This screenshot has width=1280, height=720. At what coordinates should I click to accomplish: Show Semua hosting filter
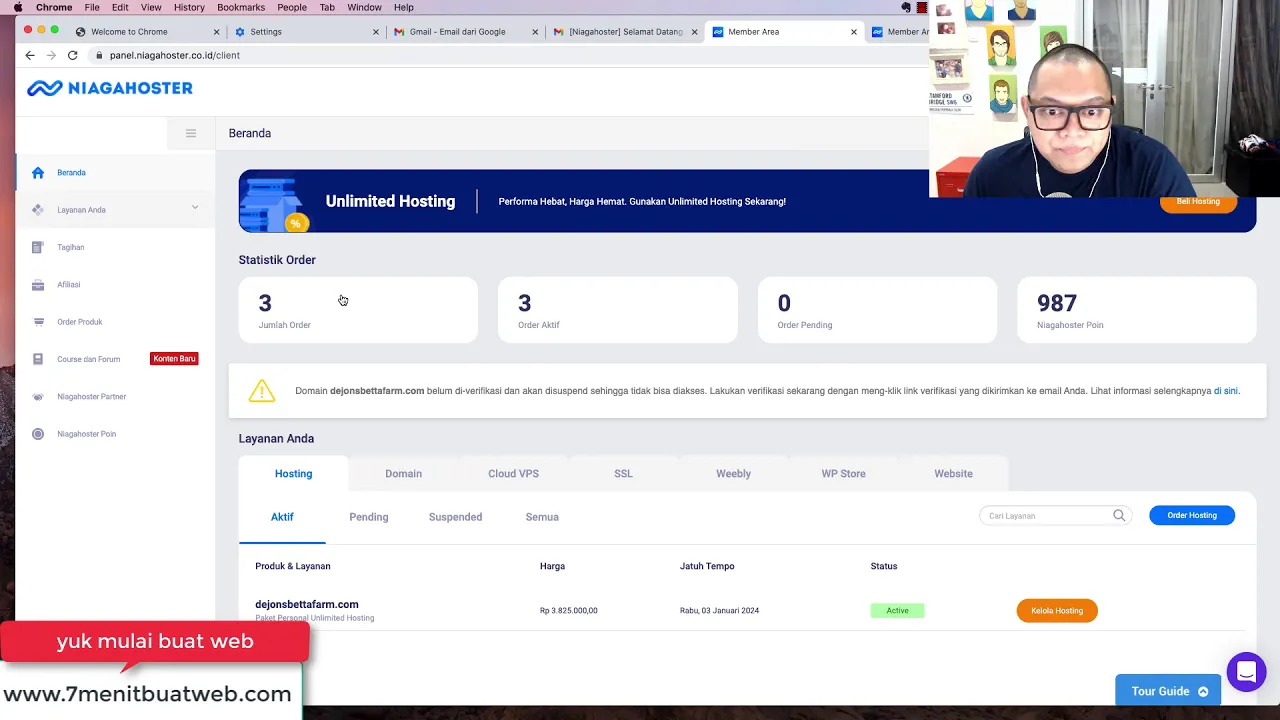[542, 517]
